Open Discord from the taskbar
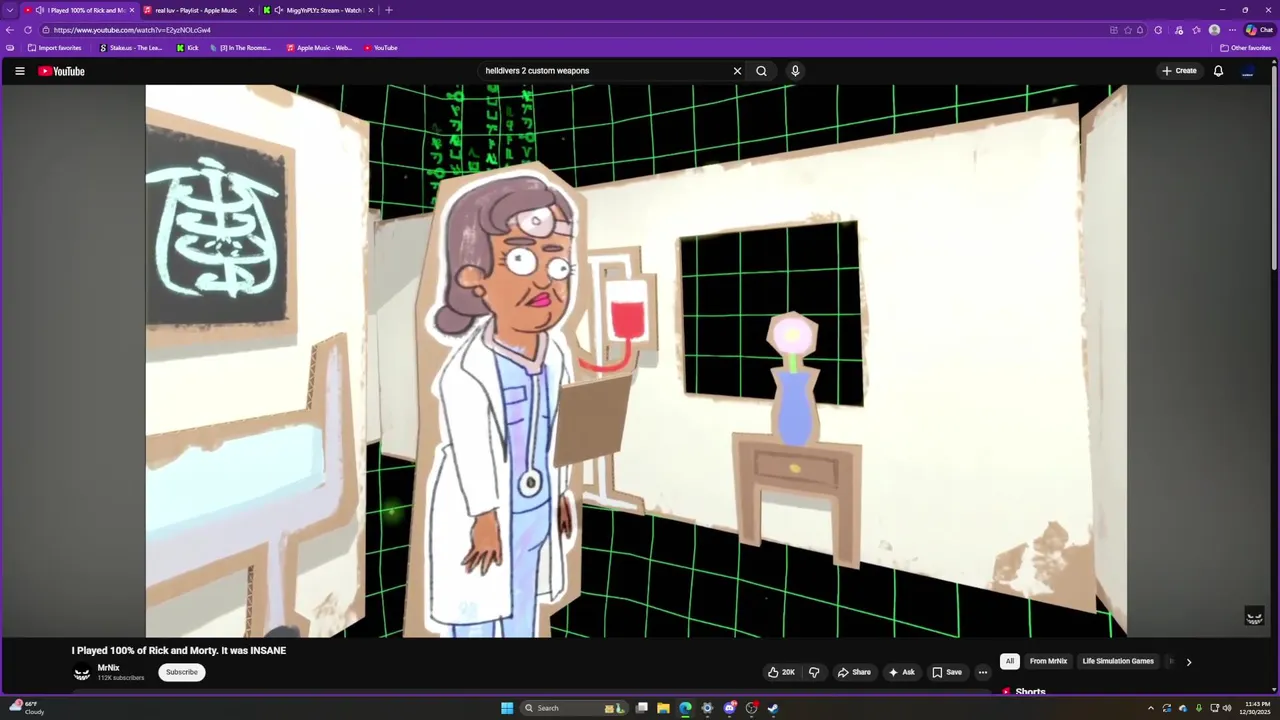Screen dimensions: 1280x720 click(729, 708)
